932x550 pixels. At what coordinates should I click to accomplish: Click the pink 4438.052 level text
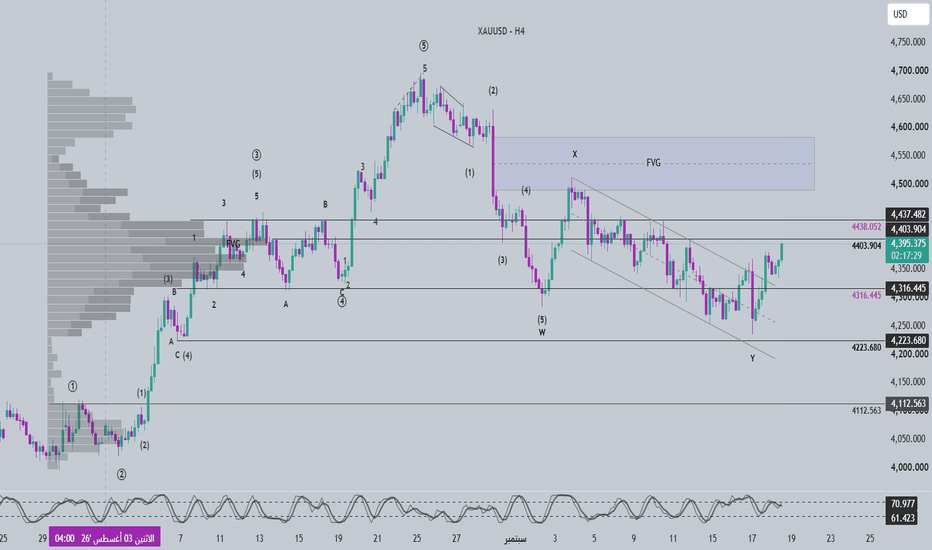pyautogui.click(x=867, y=227)
